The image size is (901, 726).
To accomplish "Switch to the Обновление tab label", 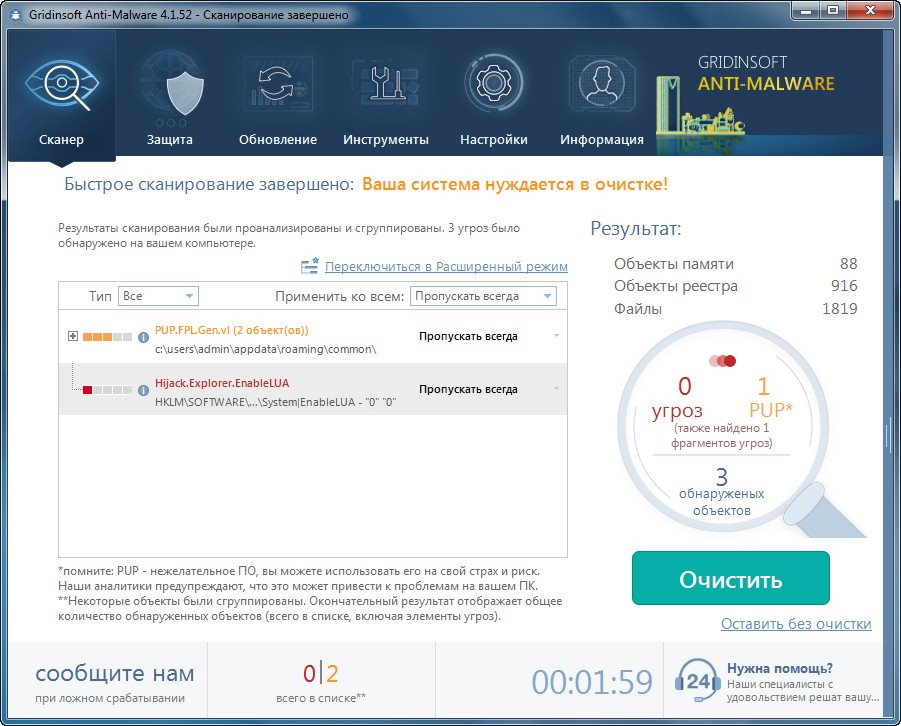I will click(x=278, y=140).
